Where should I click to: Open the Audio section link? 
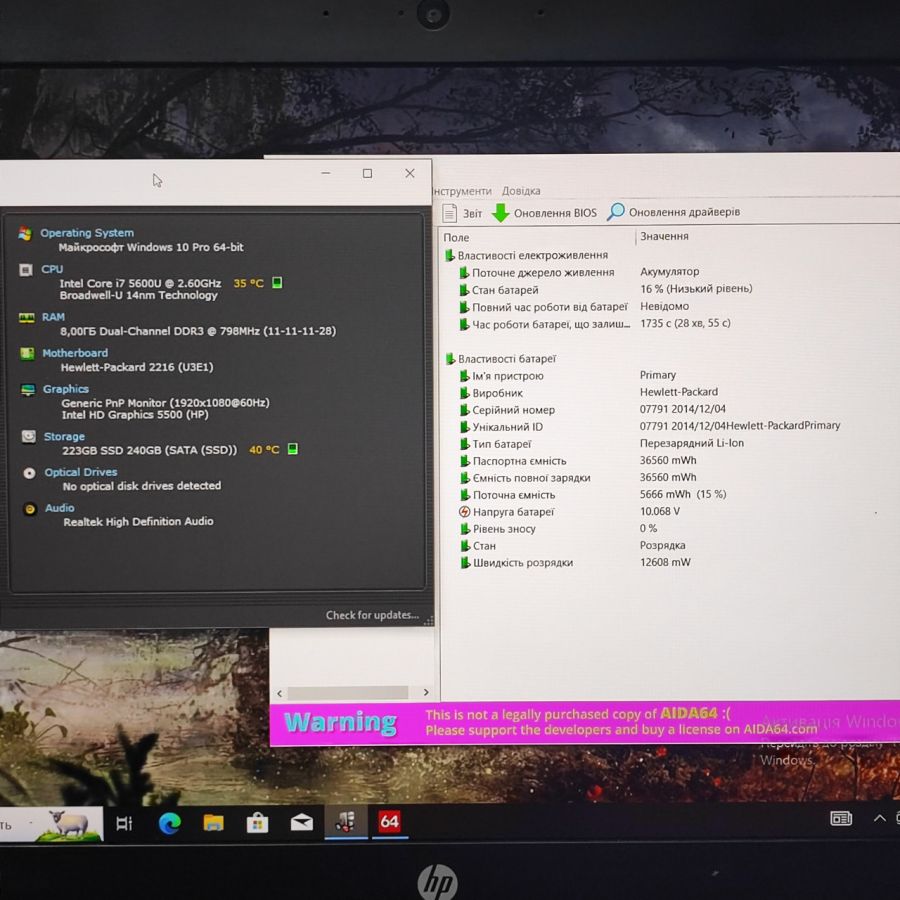click(60, 508)
